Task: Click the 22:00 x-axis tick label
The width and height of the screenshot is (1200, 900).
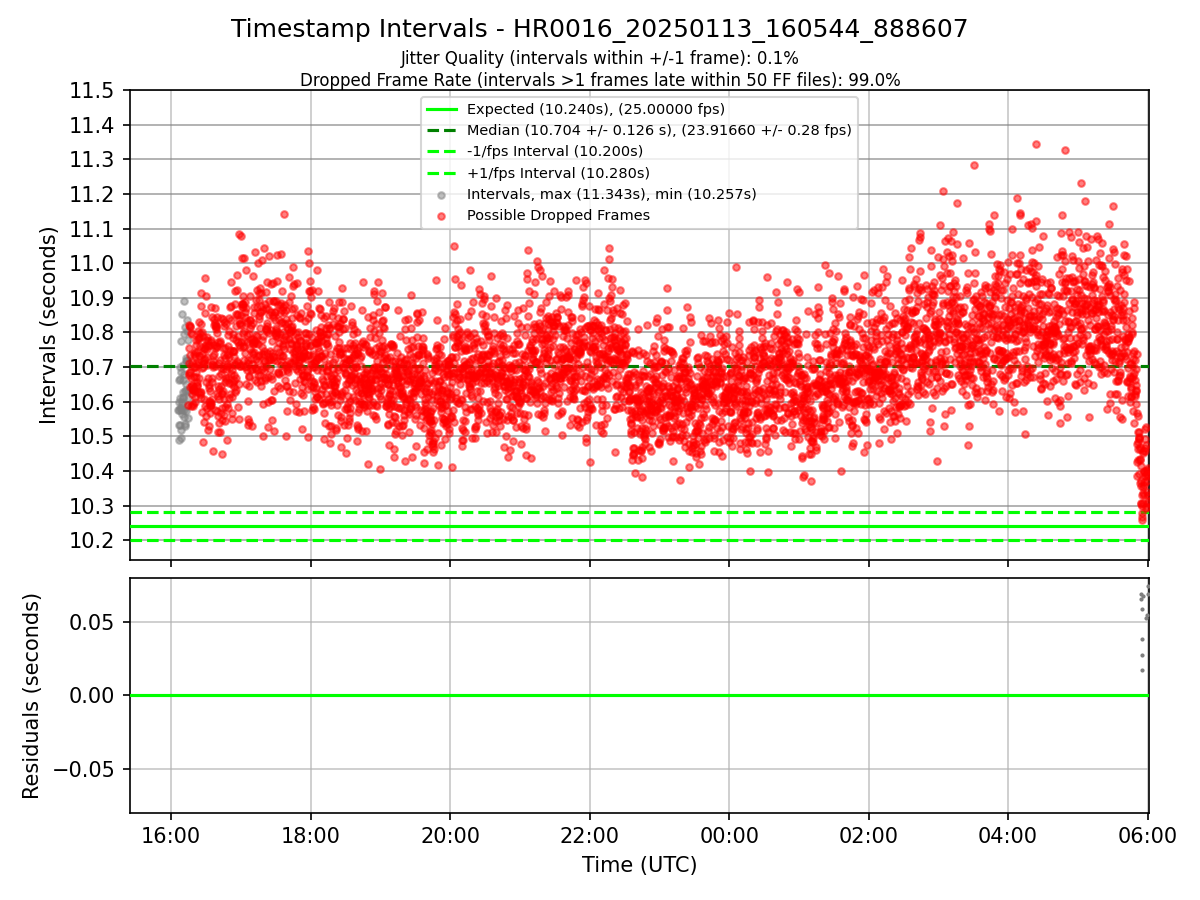Action: 589,834
